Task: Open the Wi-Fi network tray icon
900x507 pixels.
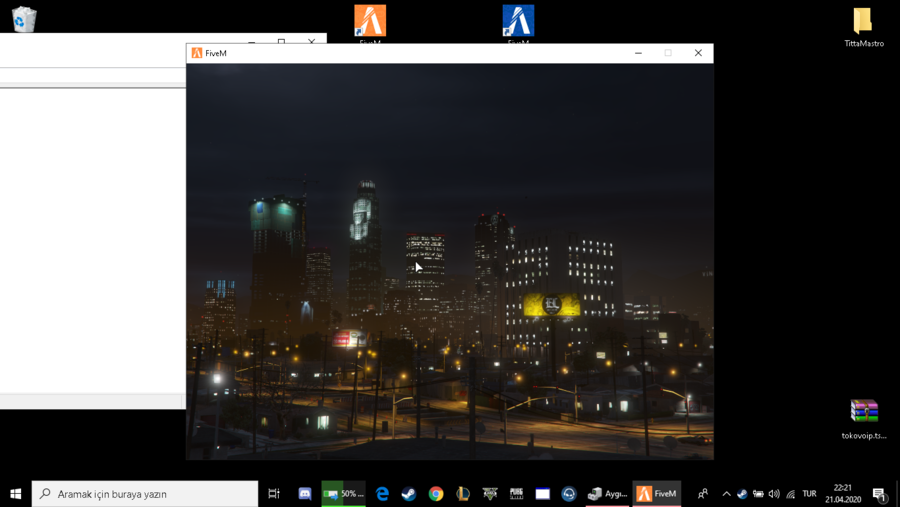Action: coord(790,494)
